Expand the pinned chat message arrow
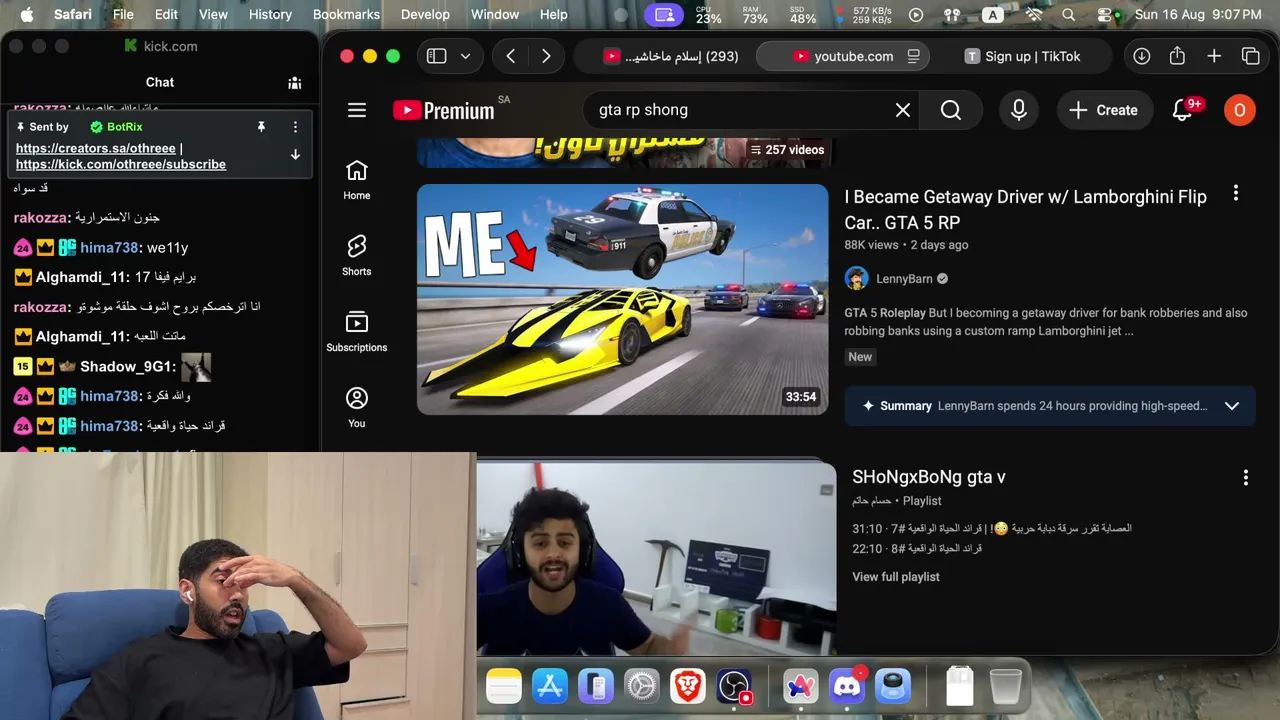This screenshot has height=720, width=1280. [x=295, y=155]
